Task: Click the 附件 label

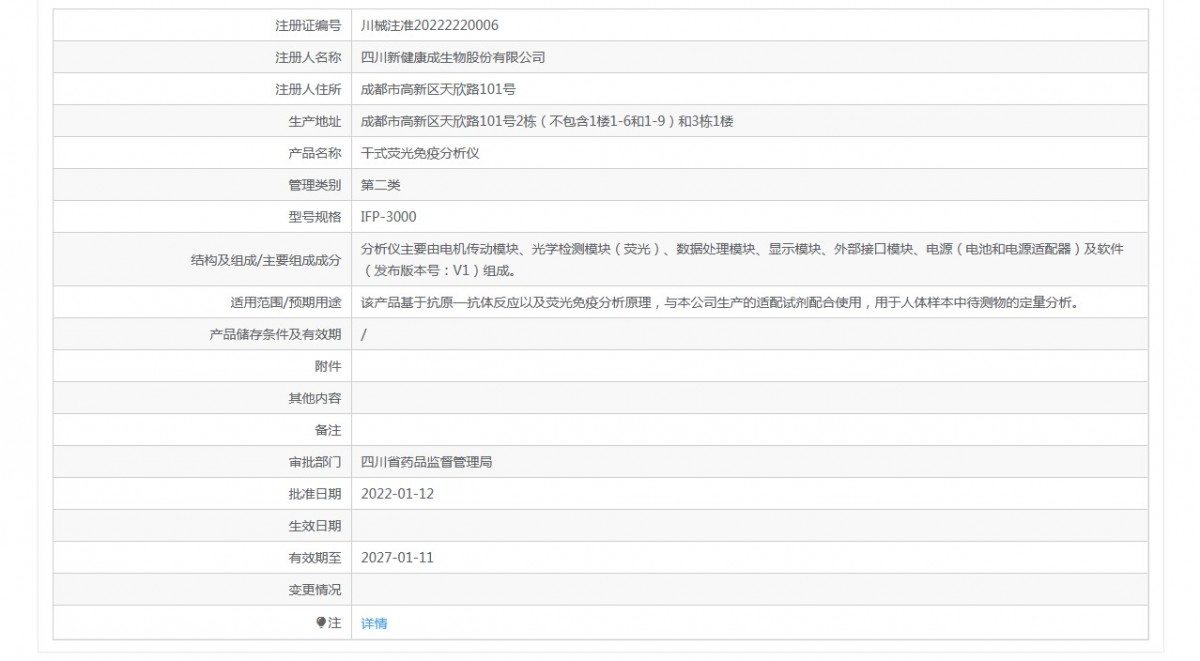Action: pos(327,366)
